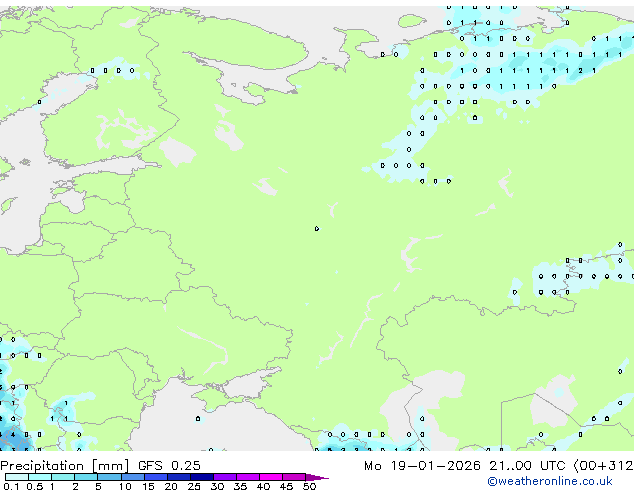Click the Caspian Sea northern area
Image resolution: width=634 pixels, height=490 pixels.
pos(432,395)
